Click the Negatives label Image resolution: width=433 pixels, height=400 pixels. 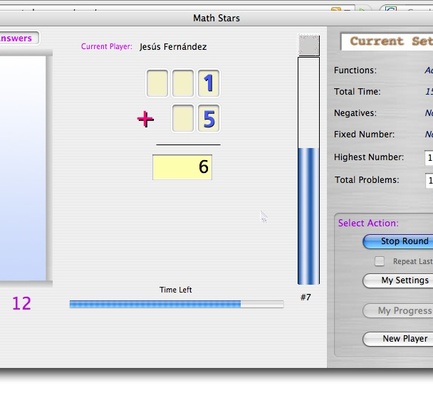point(355,113)
